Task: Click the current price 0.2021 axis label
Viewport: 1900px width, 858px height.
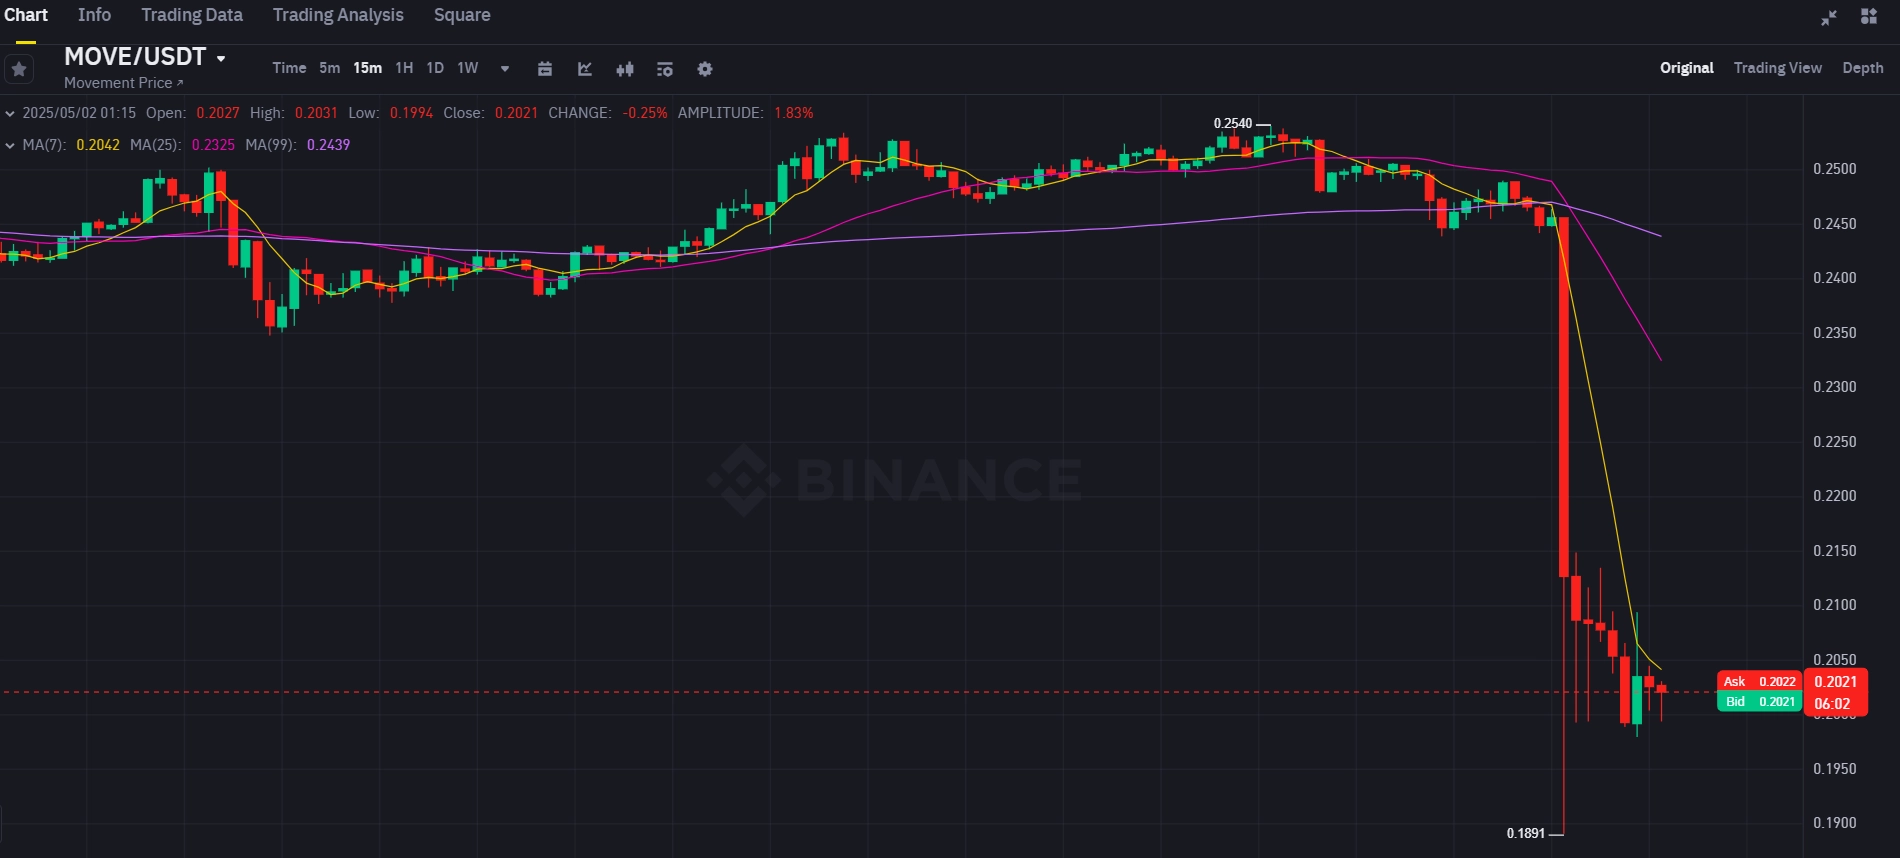Action: tap(1835, 682)
